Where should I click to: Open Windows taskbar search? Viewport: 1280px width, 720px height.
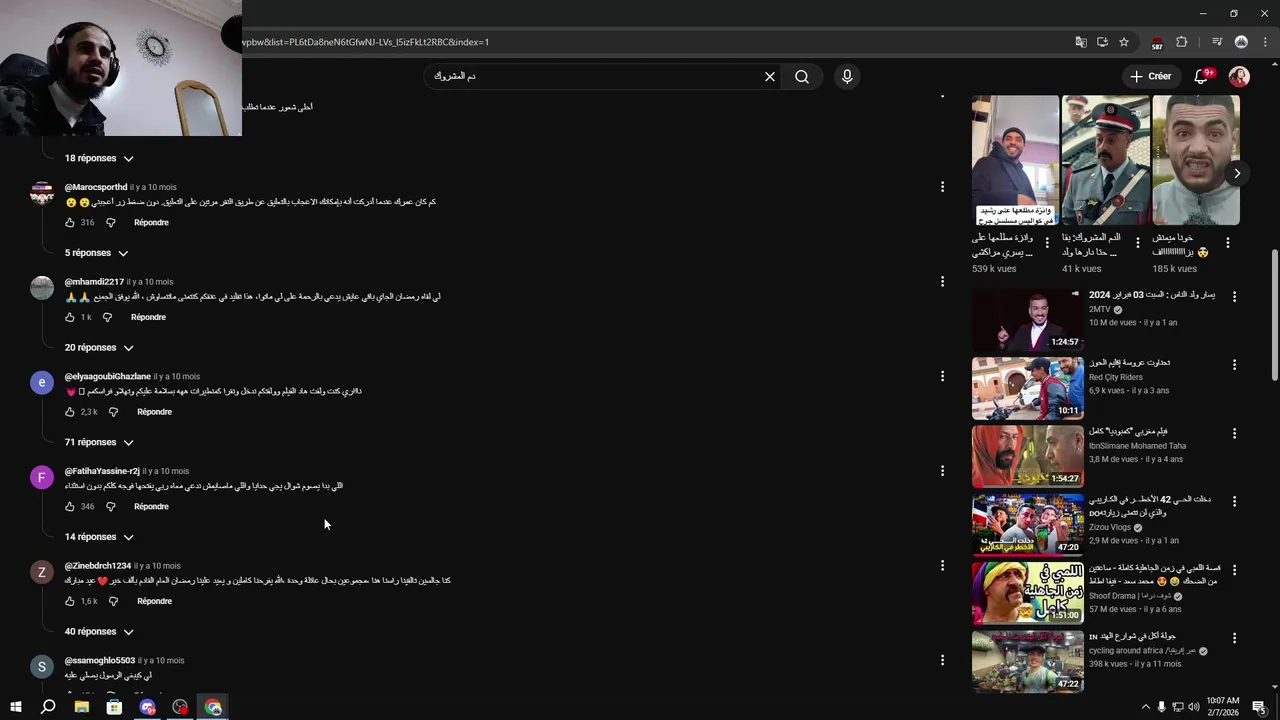[48, 707]
